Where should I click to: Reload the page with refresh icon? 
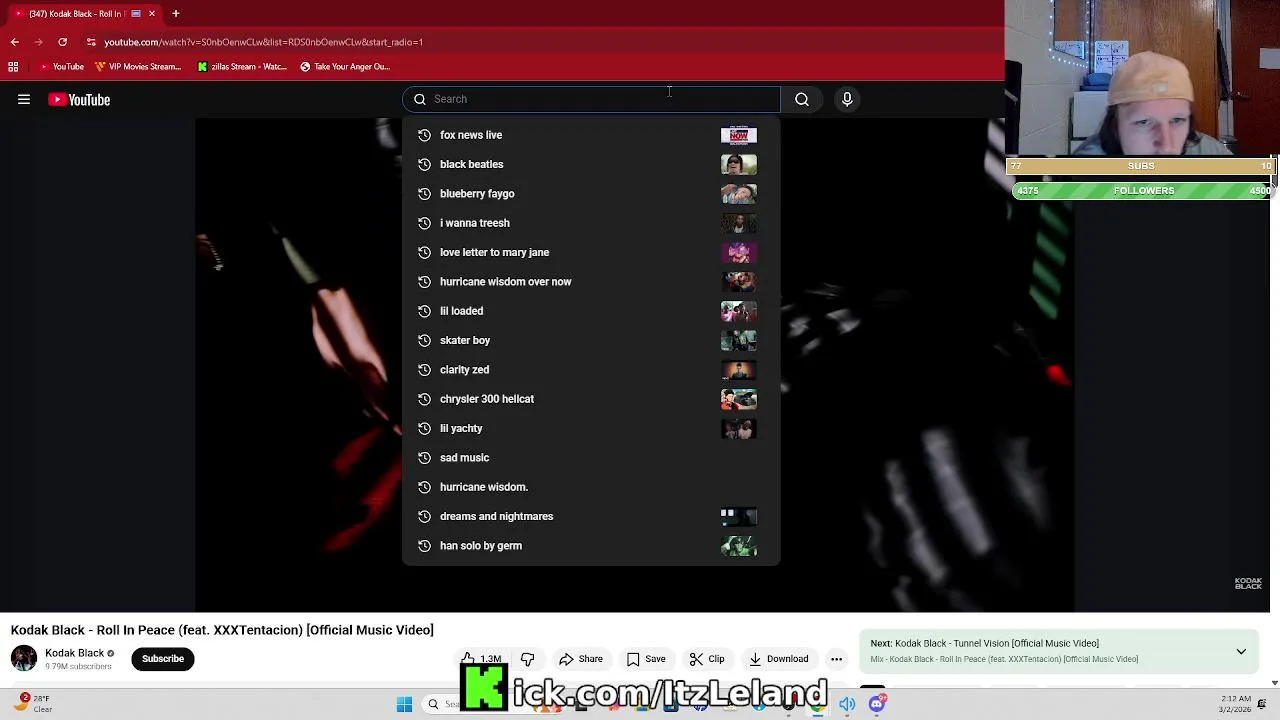point(62,42)
